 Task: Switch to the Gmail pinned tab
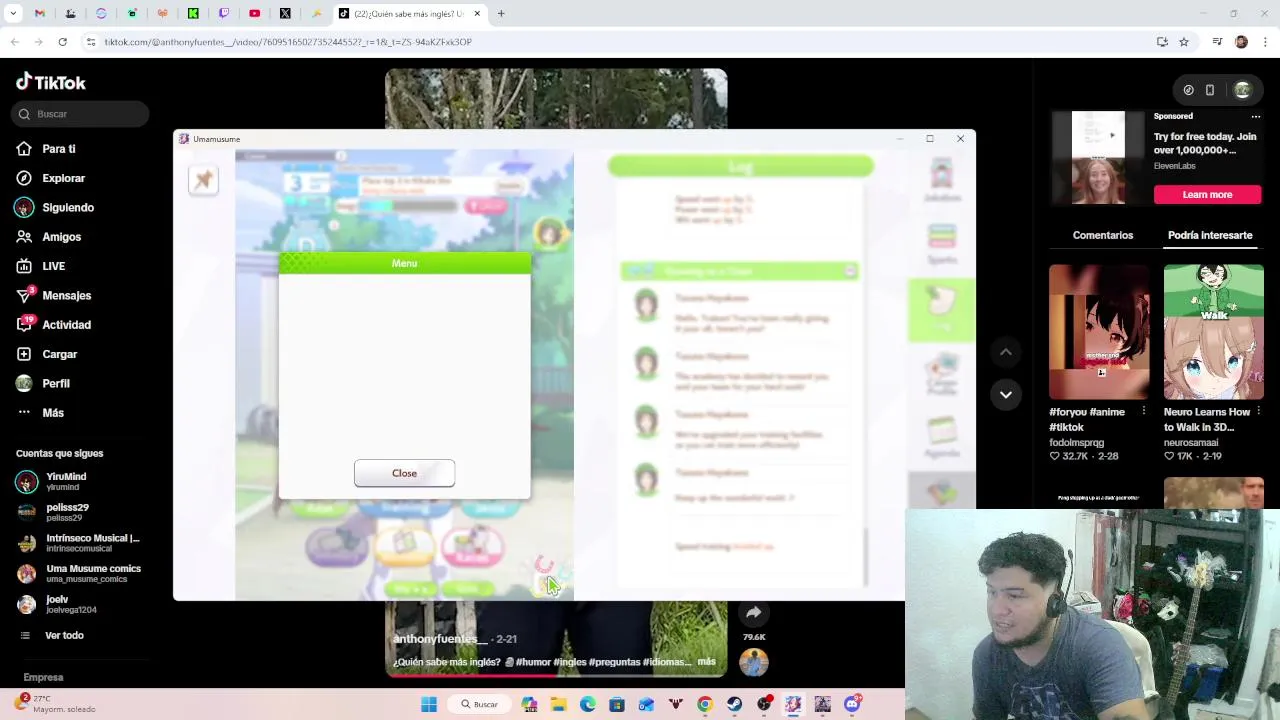[40, 13]
